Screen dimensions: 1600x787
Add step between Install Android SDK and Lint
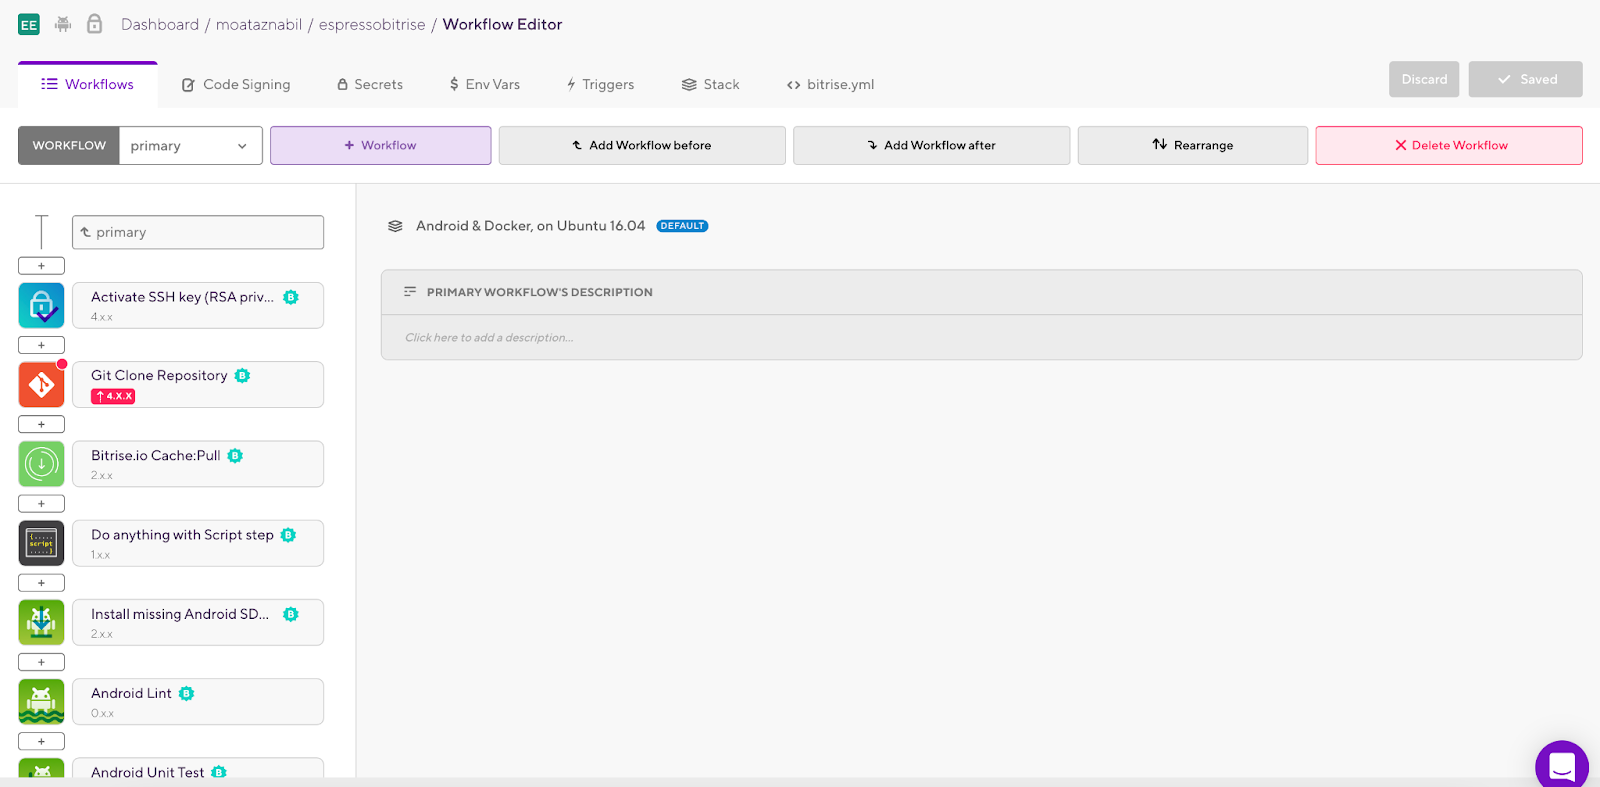(x=41, y=662)
